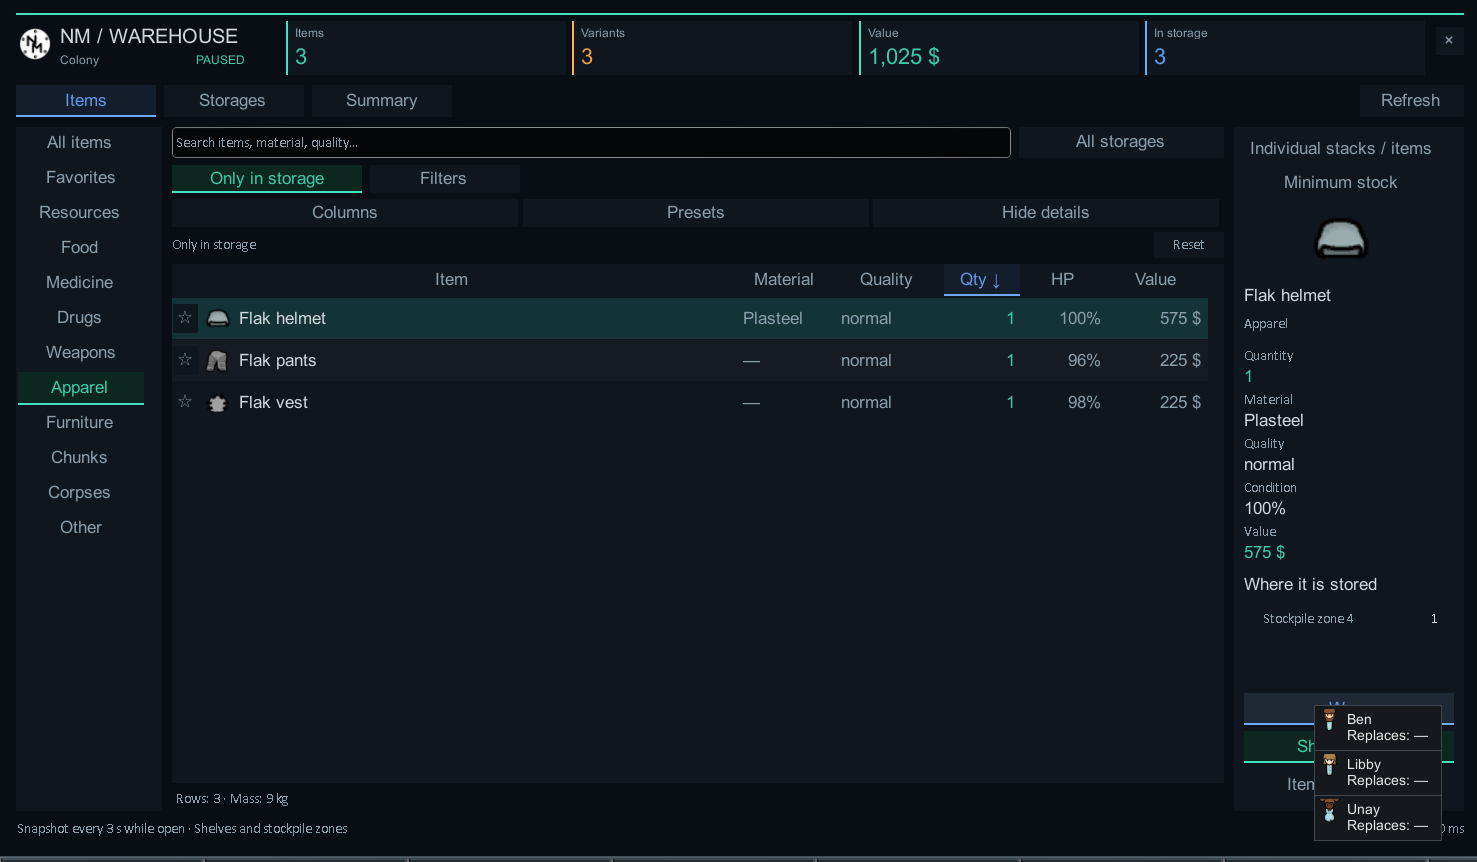Sort table by the Item column
Image resolution: width=1477 pixels, height=862 pixels.
click(452, 280)
